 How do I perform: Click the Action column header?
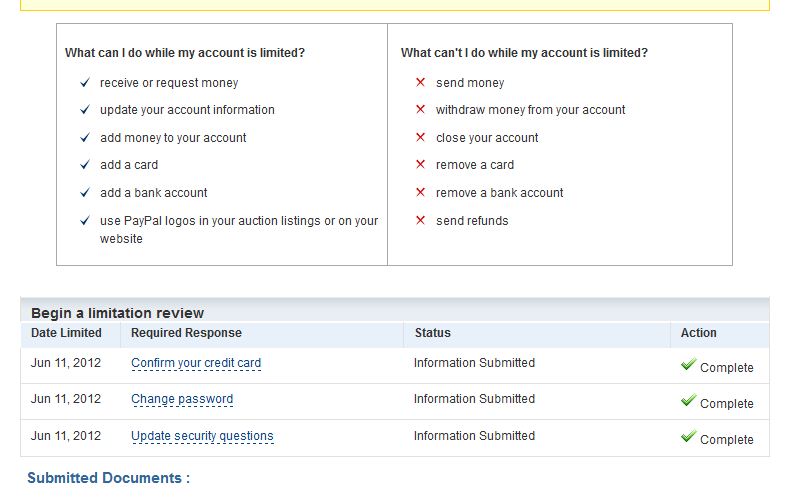(698, 333)
